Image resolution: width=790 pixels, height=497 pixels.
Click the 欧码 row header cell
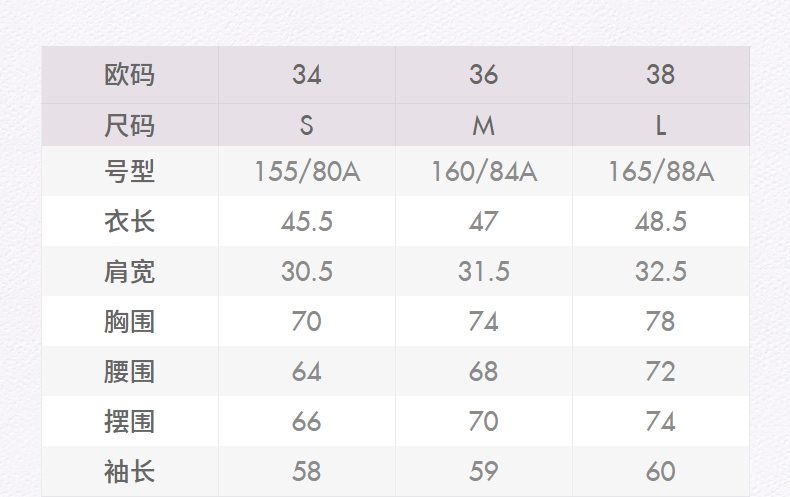(x=130, y=75)
